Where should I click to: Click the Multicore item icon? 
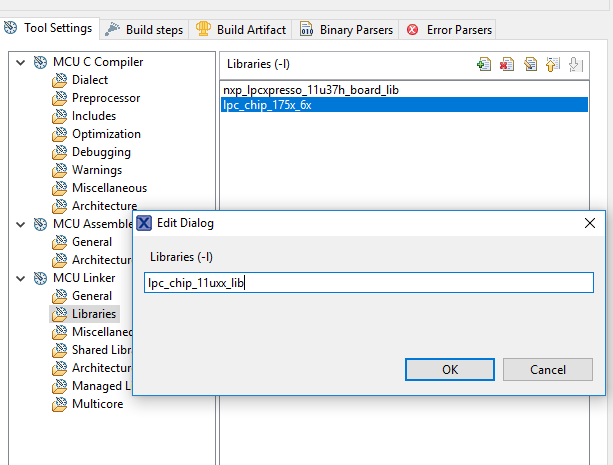59,404
